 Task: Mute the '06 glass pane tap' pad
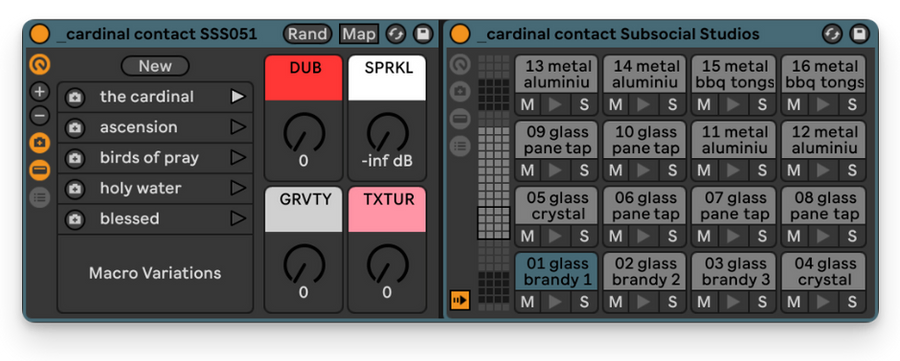(616, 236)
